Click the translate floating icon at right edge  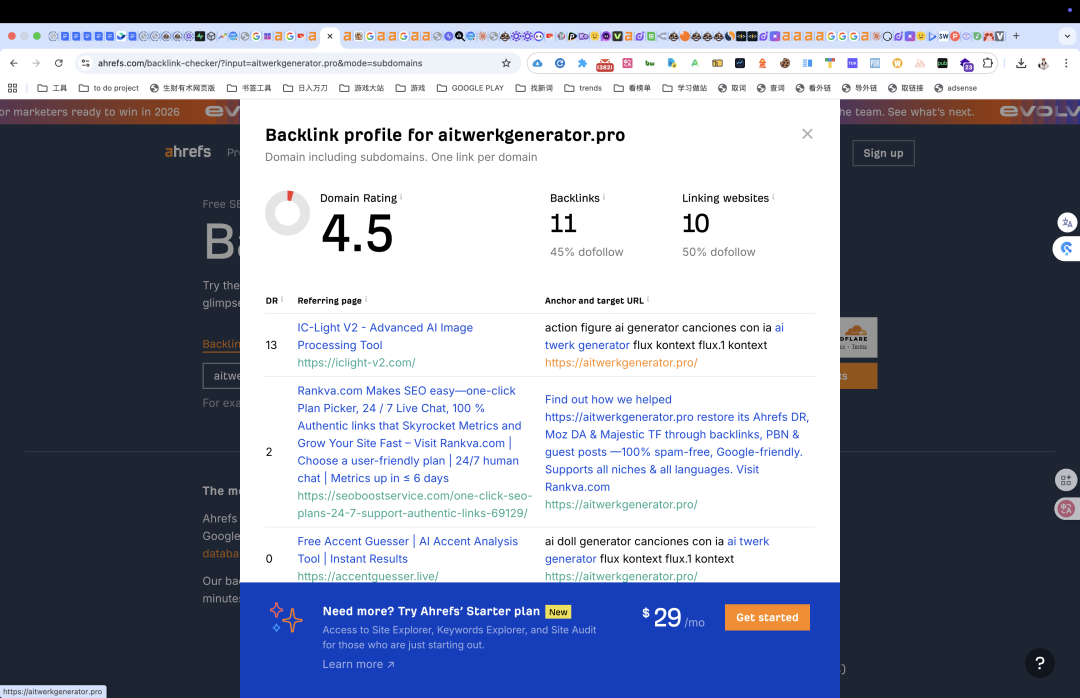pyautogui.click(x=1067, y=223)
